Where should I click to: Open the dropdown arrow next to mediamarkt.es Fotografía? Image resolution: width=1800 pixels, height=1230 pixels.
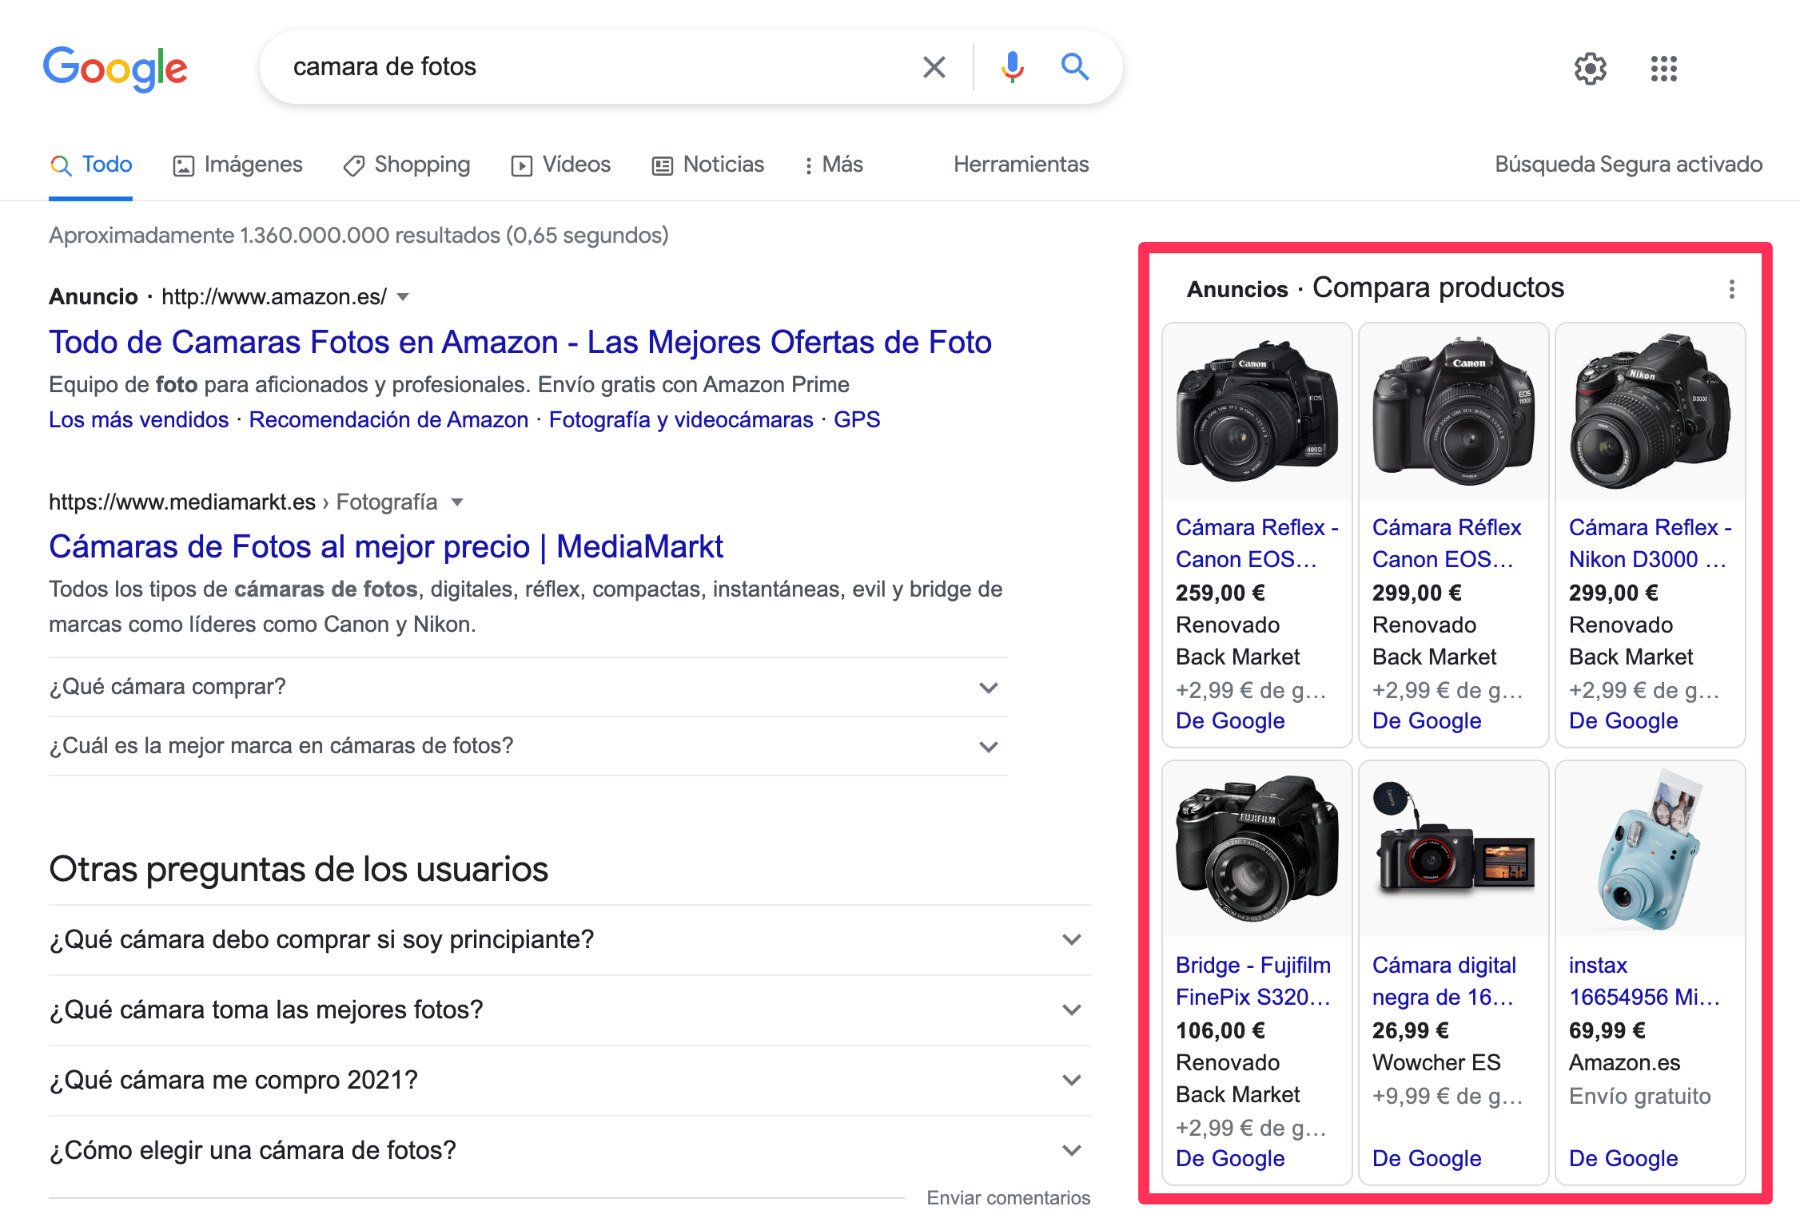click(x=457, y=502)
